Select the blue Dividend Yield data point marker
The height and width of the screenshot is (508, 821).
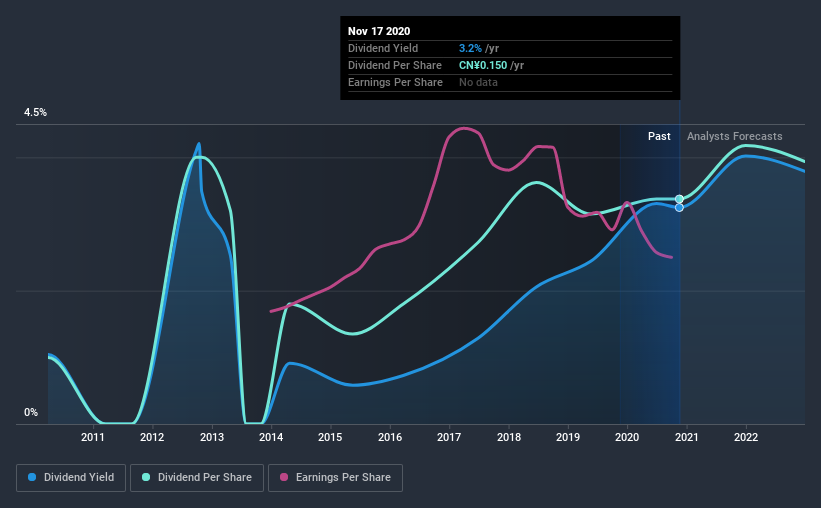tap(679, 207)
